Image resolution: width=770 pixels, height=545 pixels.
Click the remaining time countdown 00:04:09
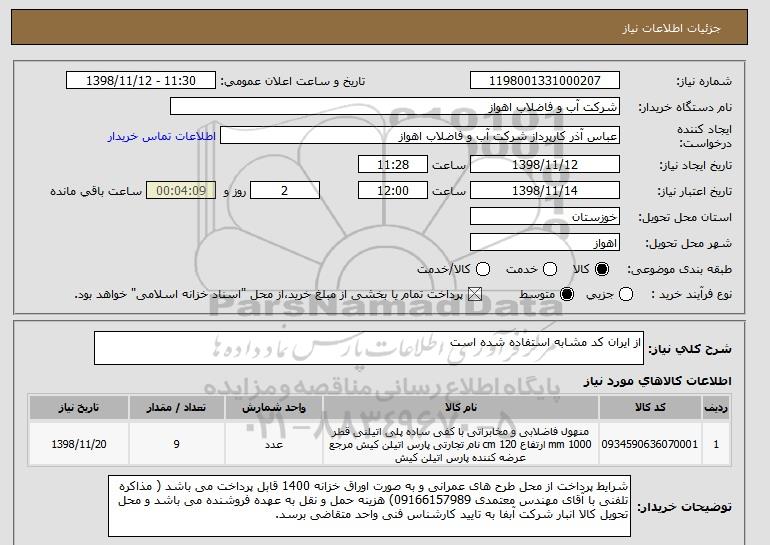click(181, 191)
